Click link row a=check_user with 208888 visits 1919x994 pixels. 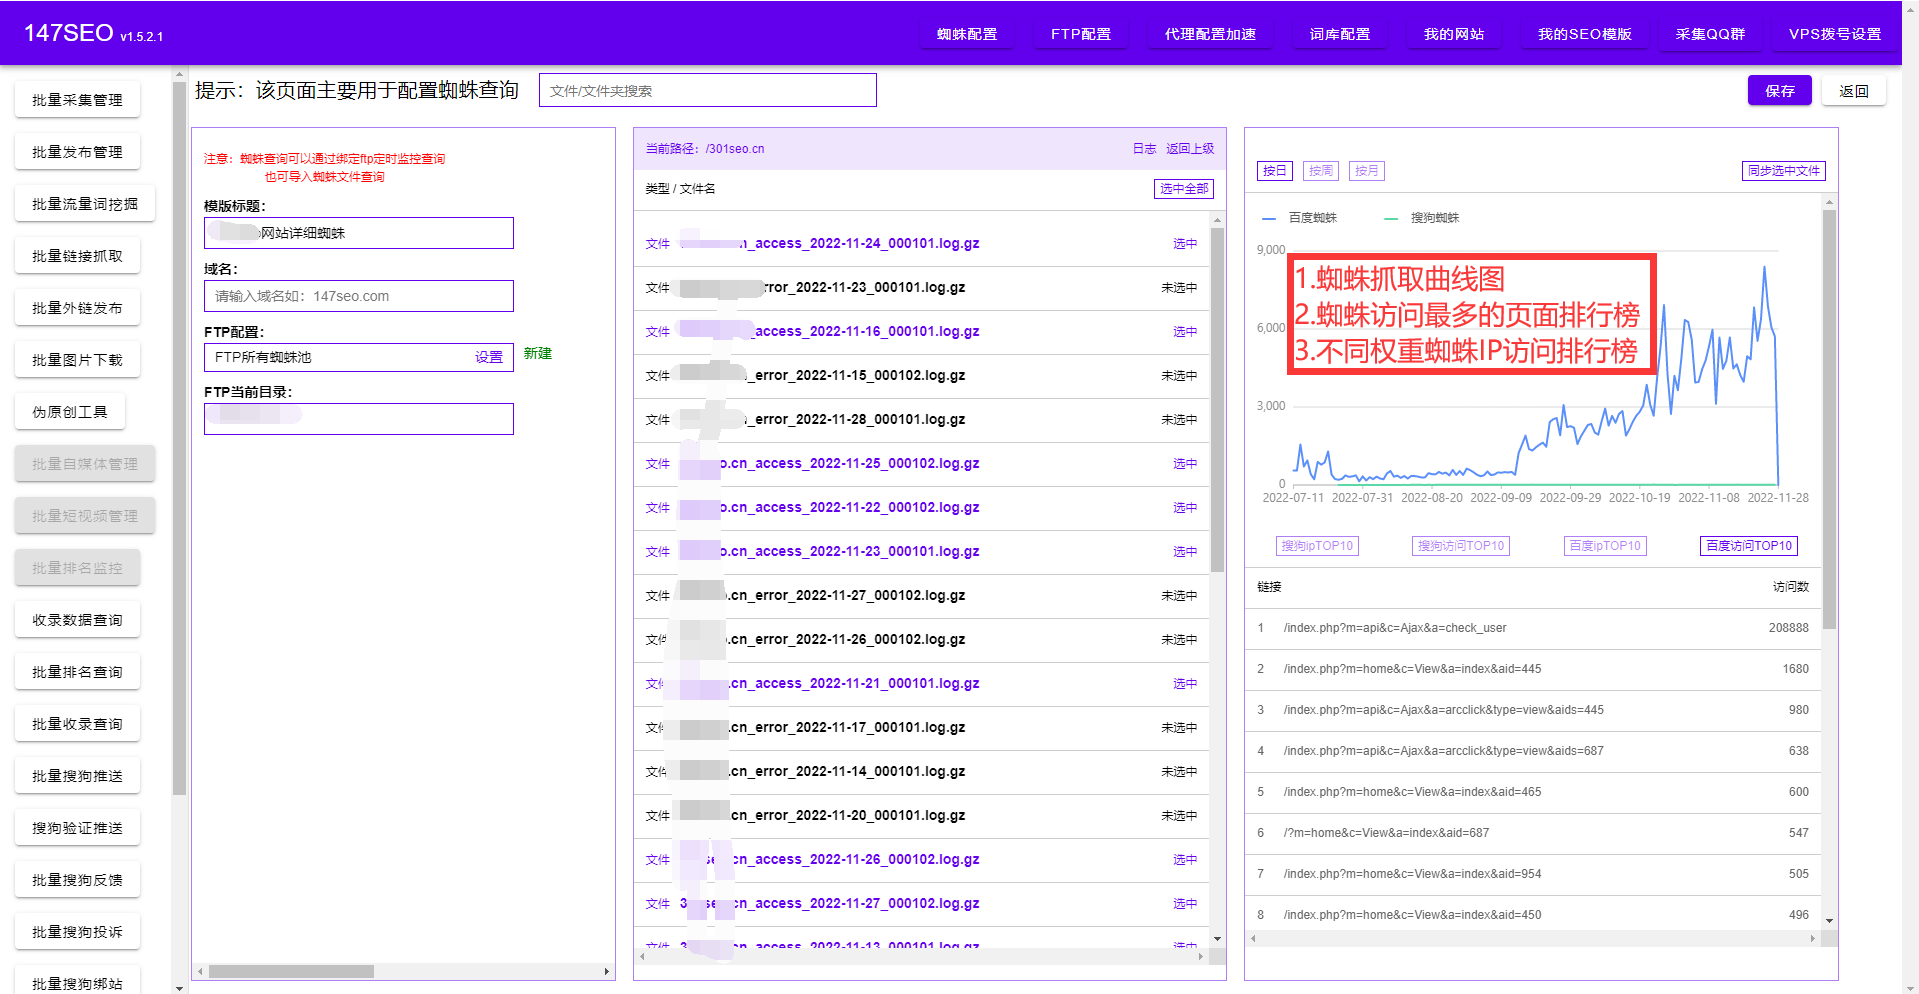point(1533,629)
